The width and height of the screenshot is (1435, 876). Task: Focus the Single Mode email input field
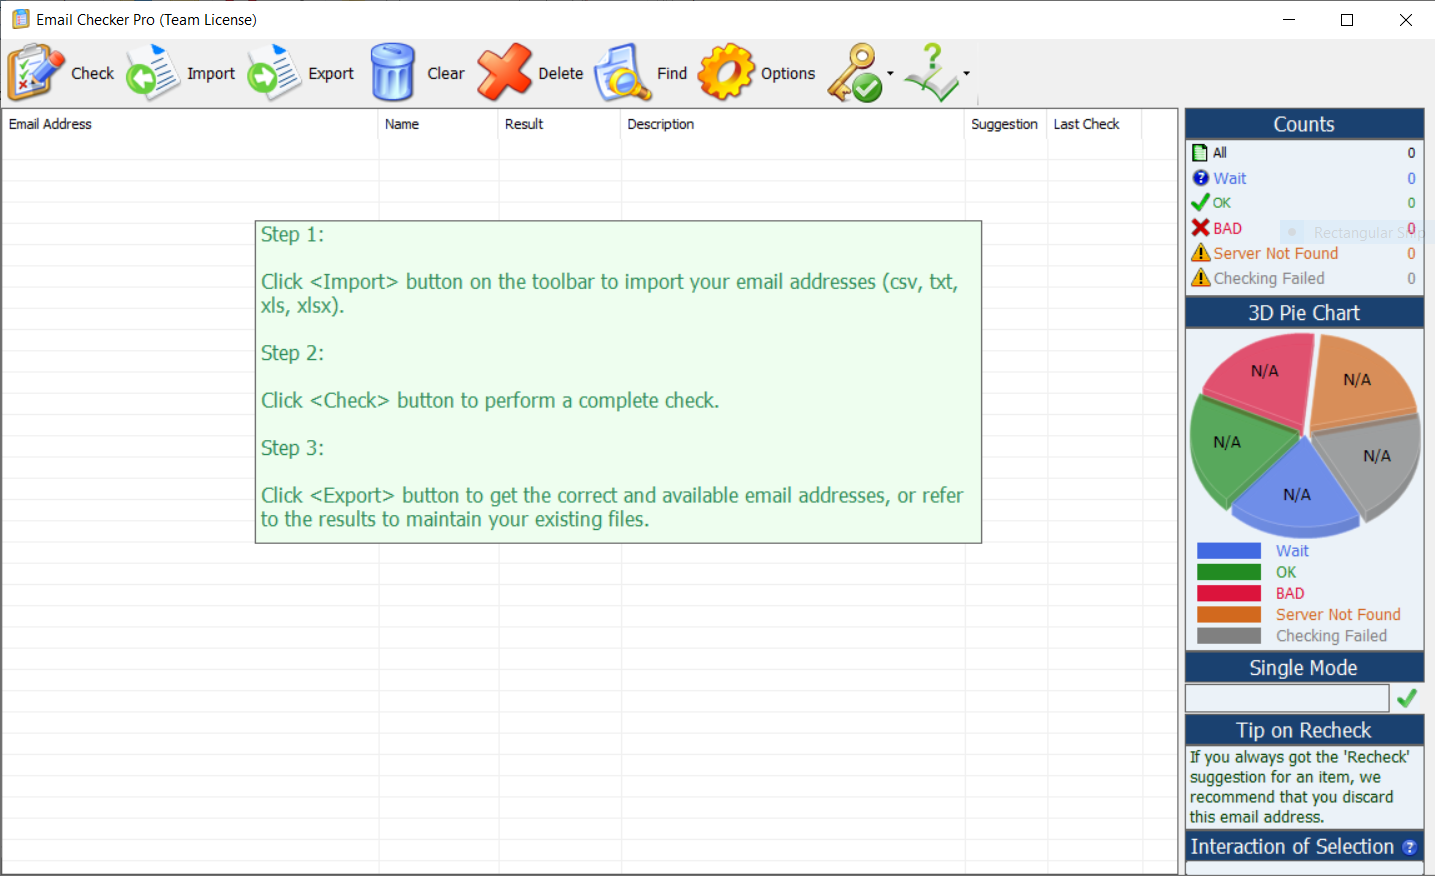tap(1287, 698)
